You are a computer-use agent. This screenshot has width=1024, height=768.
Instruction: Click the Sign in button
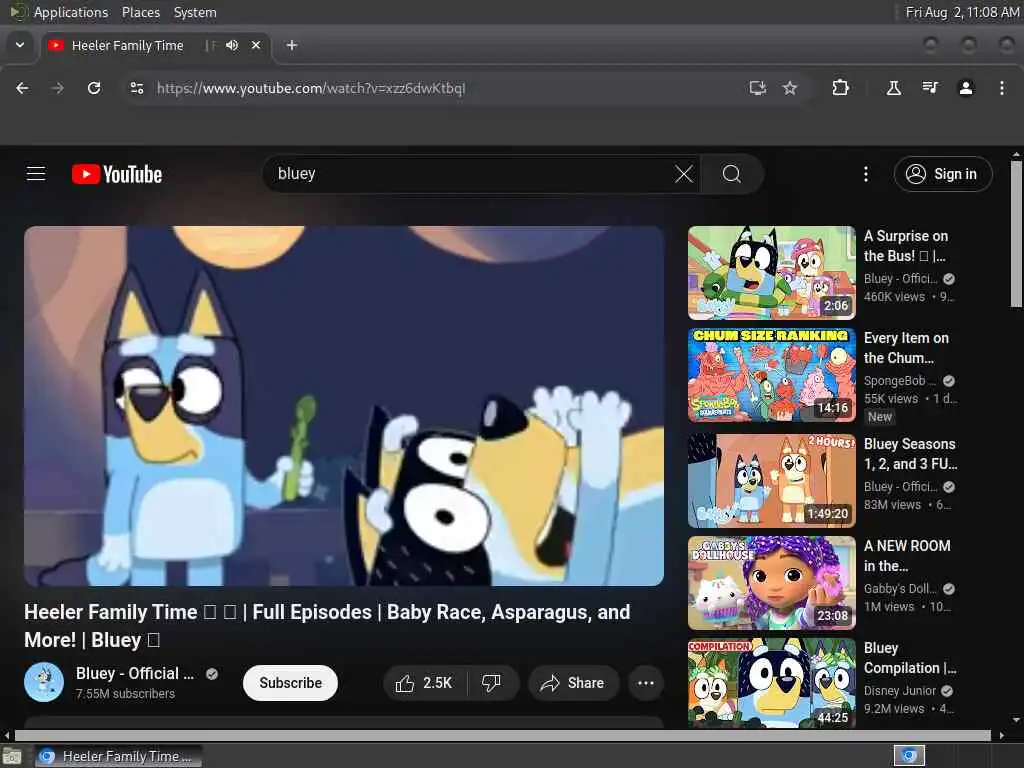943,174
